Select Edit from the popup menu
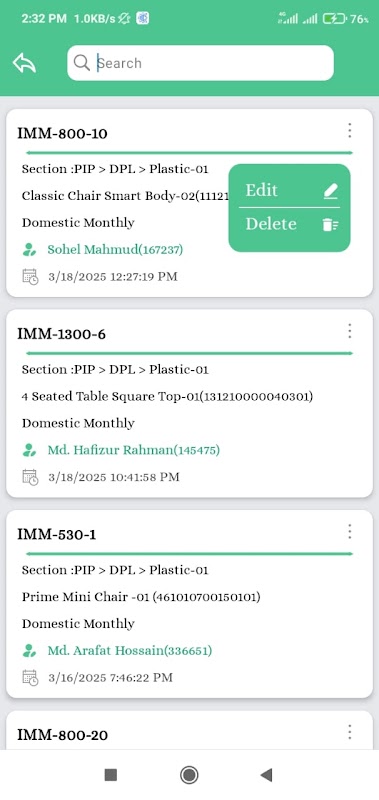379x800 pixels. [289, 190]
